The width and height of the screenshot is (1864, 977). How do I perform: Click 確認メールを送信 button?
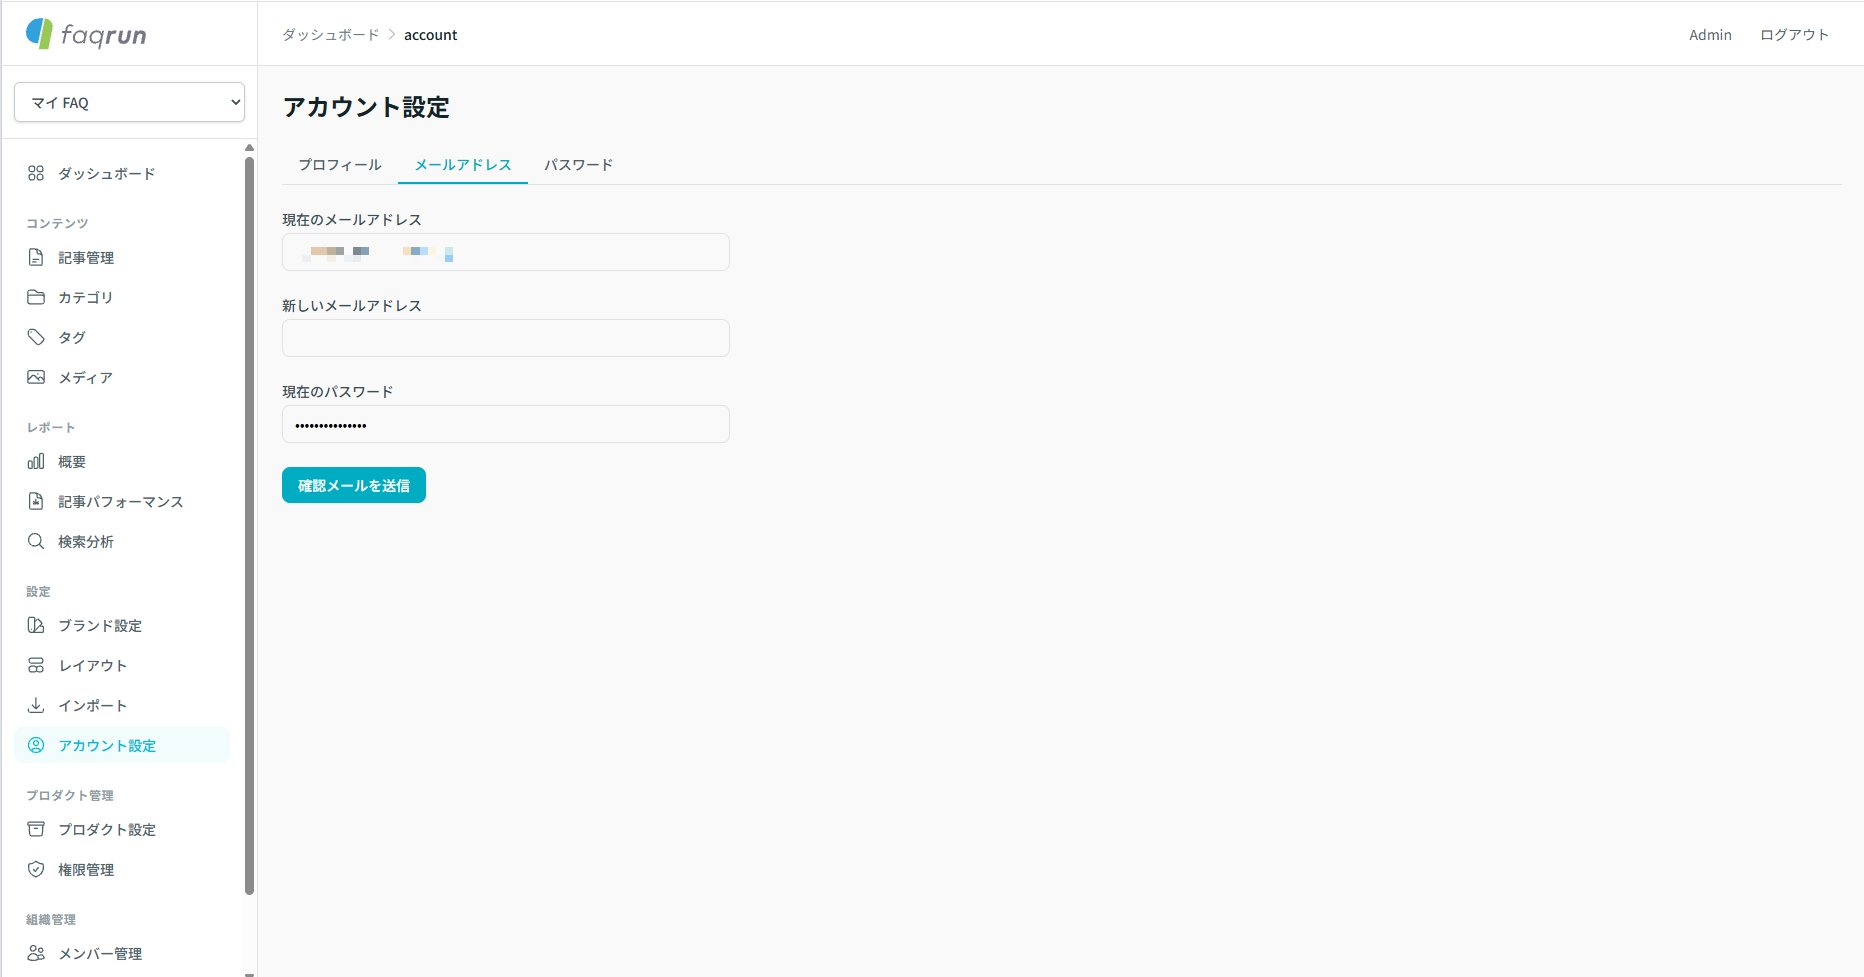[354, 485]
